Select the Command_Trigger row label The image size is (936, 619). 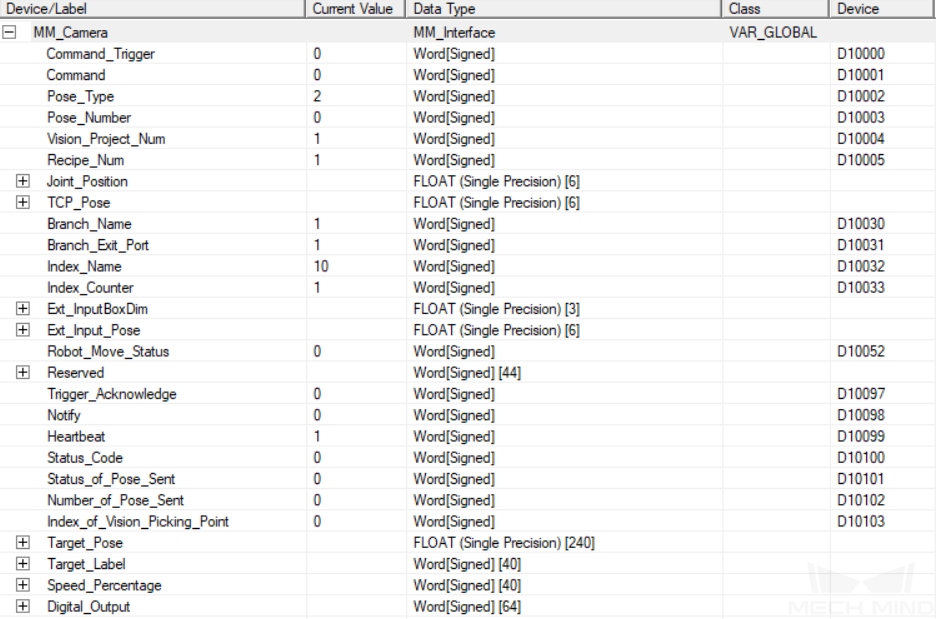(100, 54)
